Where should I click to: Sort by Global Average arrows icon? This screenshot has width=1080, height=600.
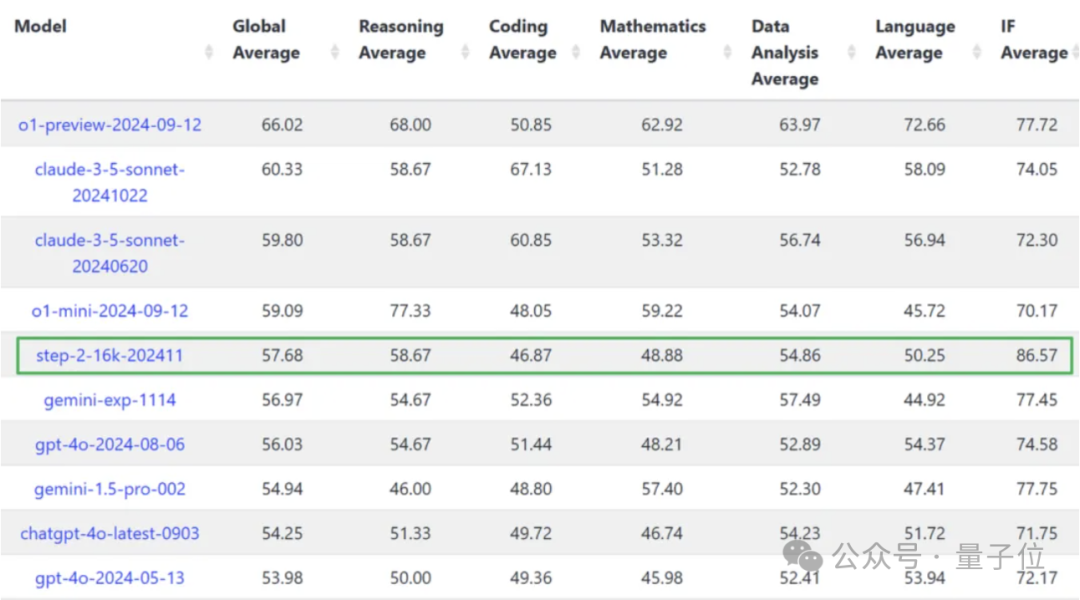(x=335, y=52)
